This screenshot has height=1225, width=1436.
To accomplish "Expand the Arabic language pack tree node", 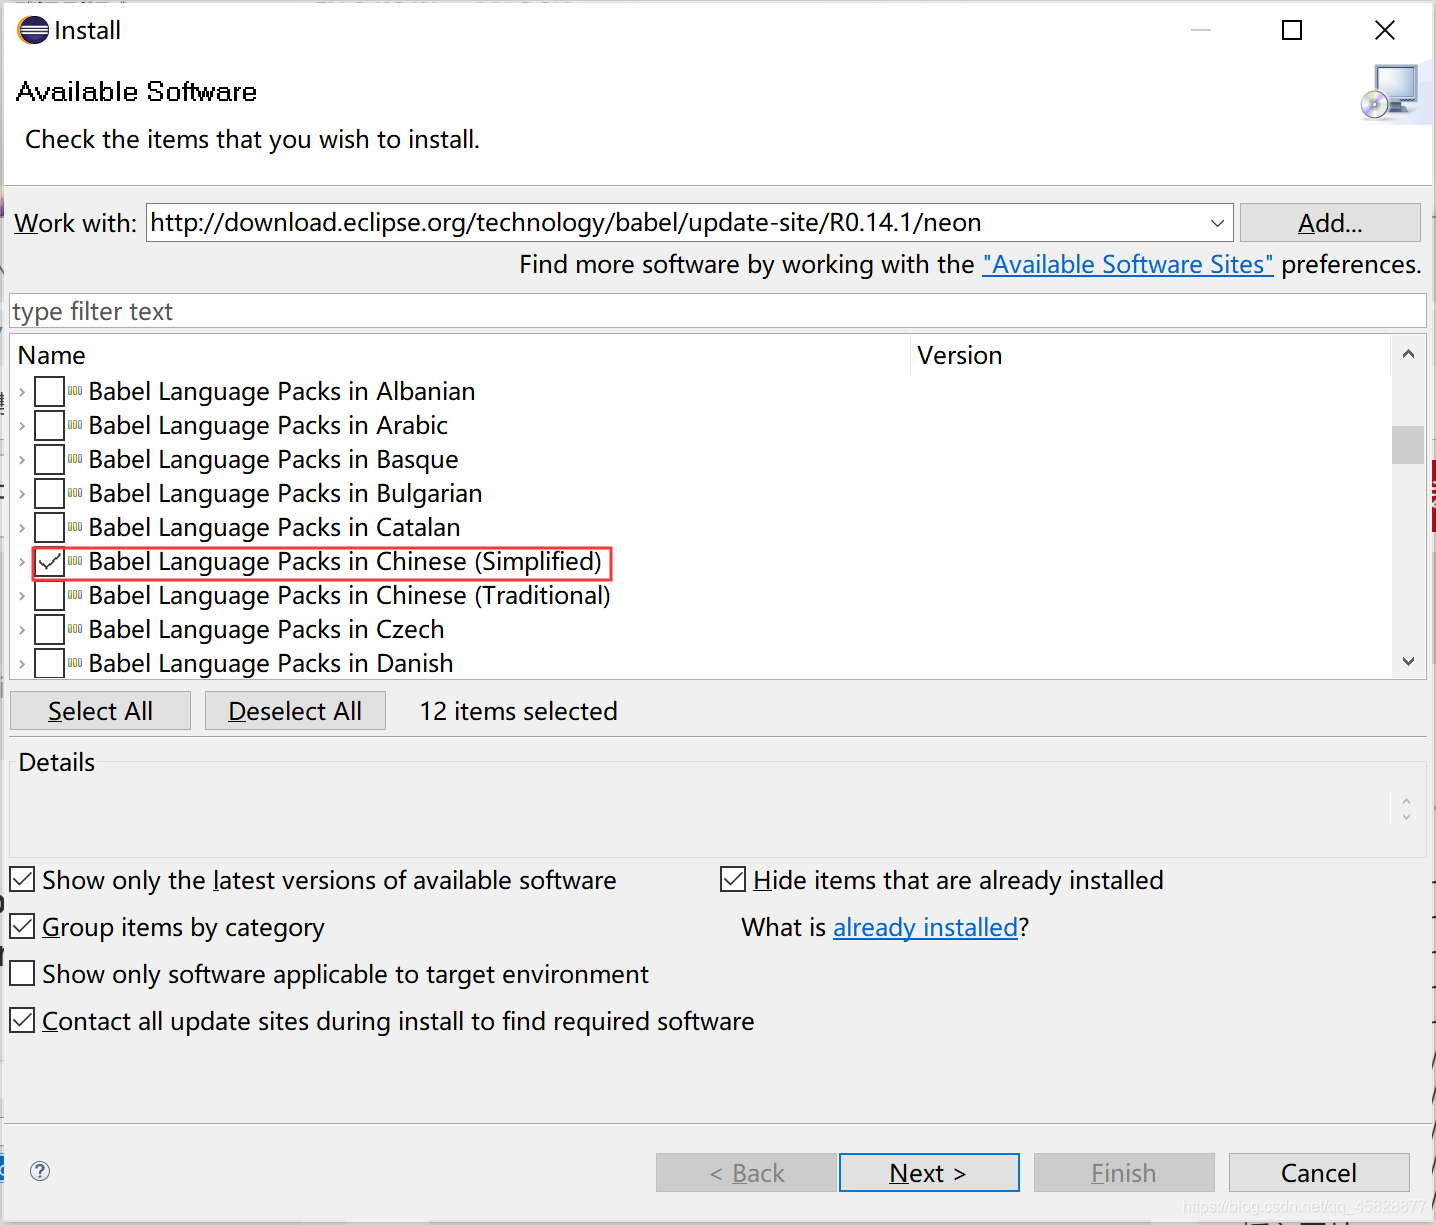I will [22, 426].
